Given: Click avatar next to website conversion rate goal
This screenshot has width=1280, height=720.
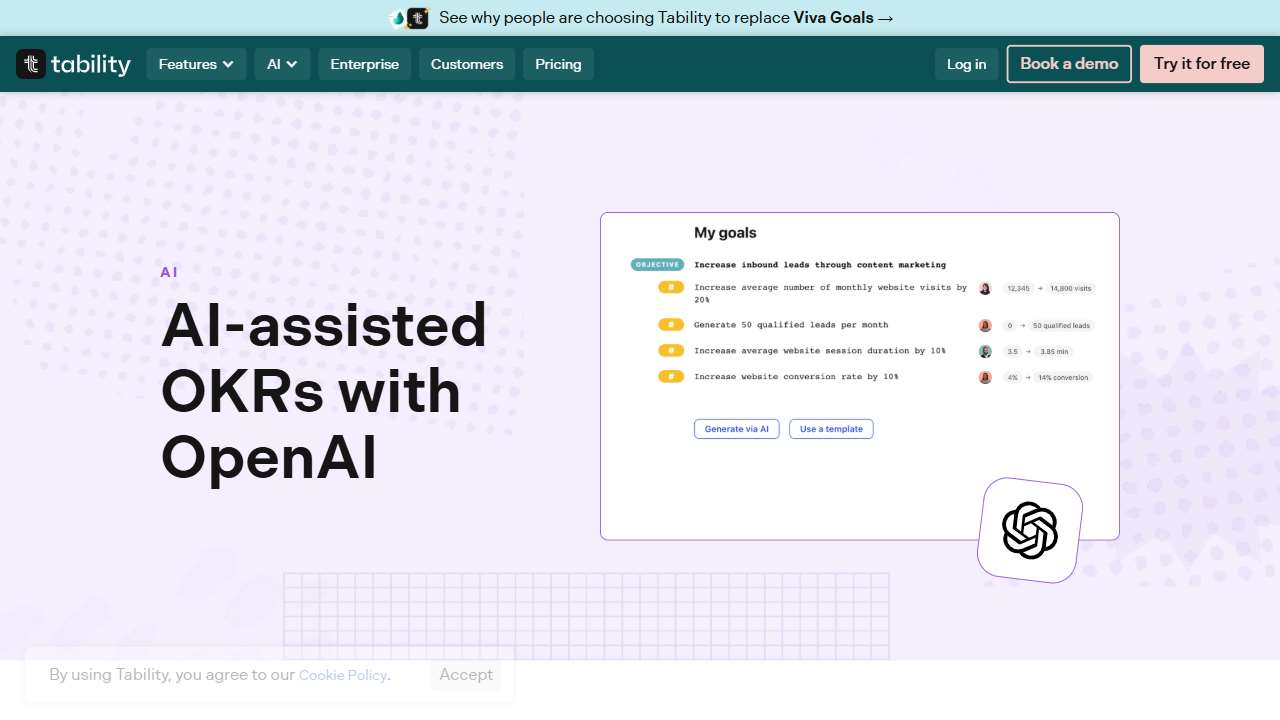Looking at the screenshot, I should tap(985, 377).
